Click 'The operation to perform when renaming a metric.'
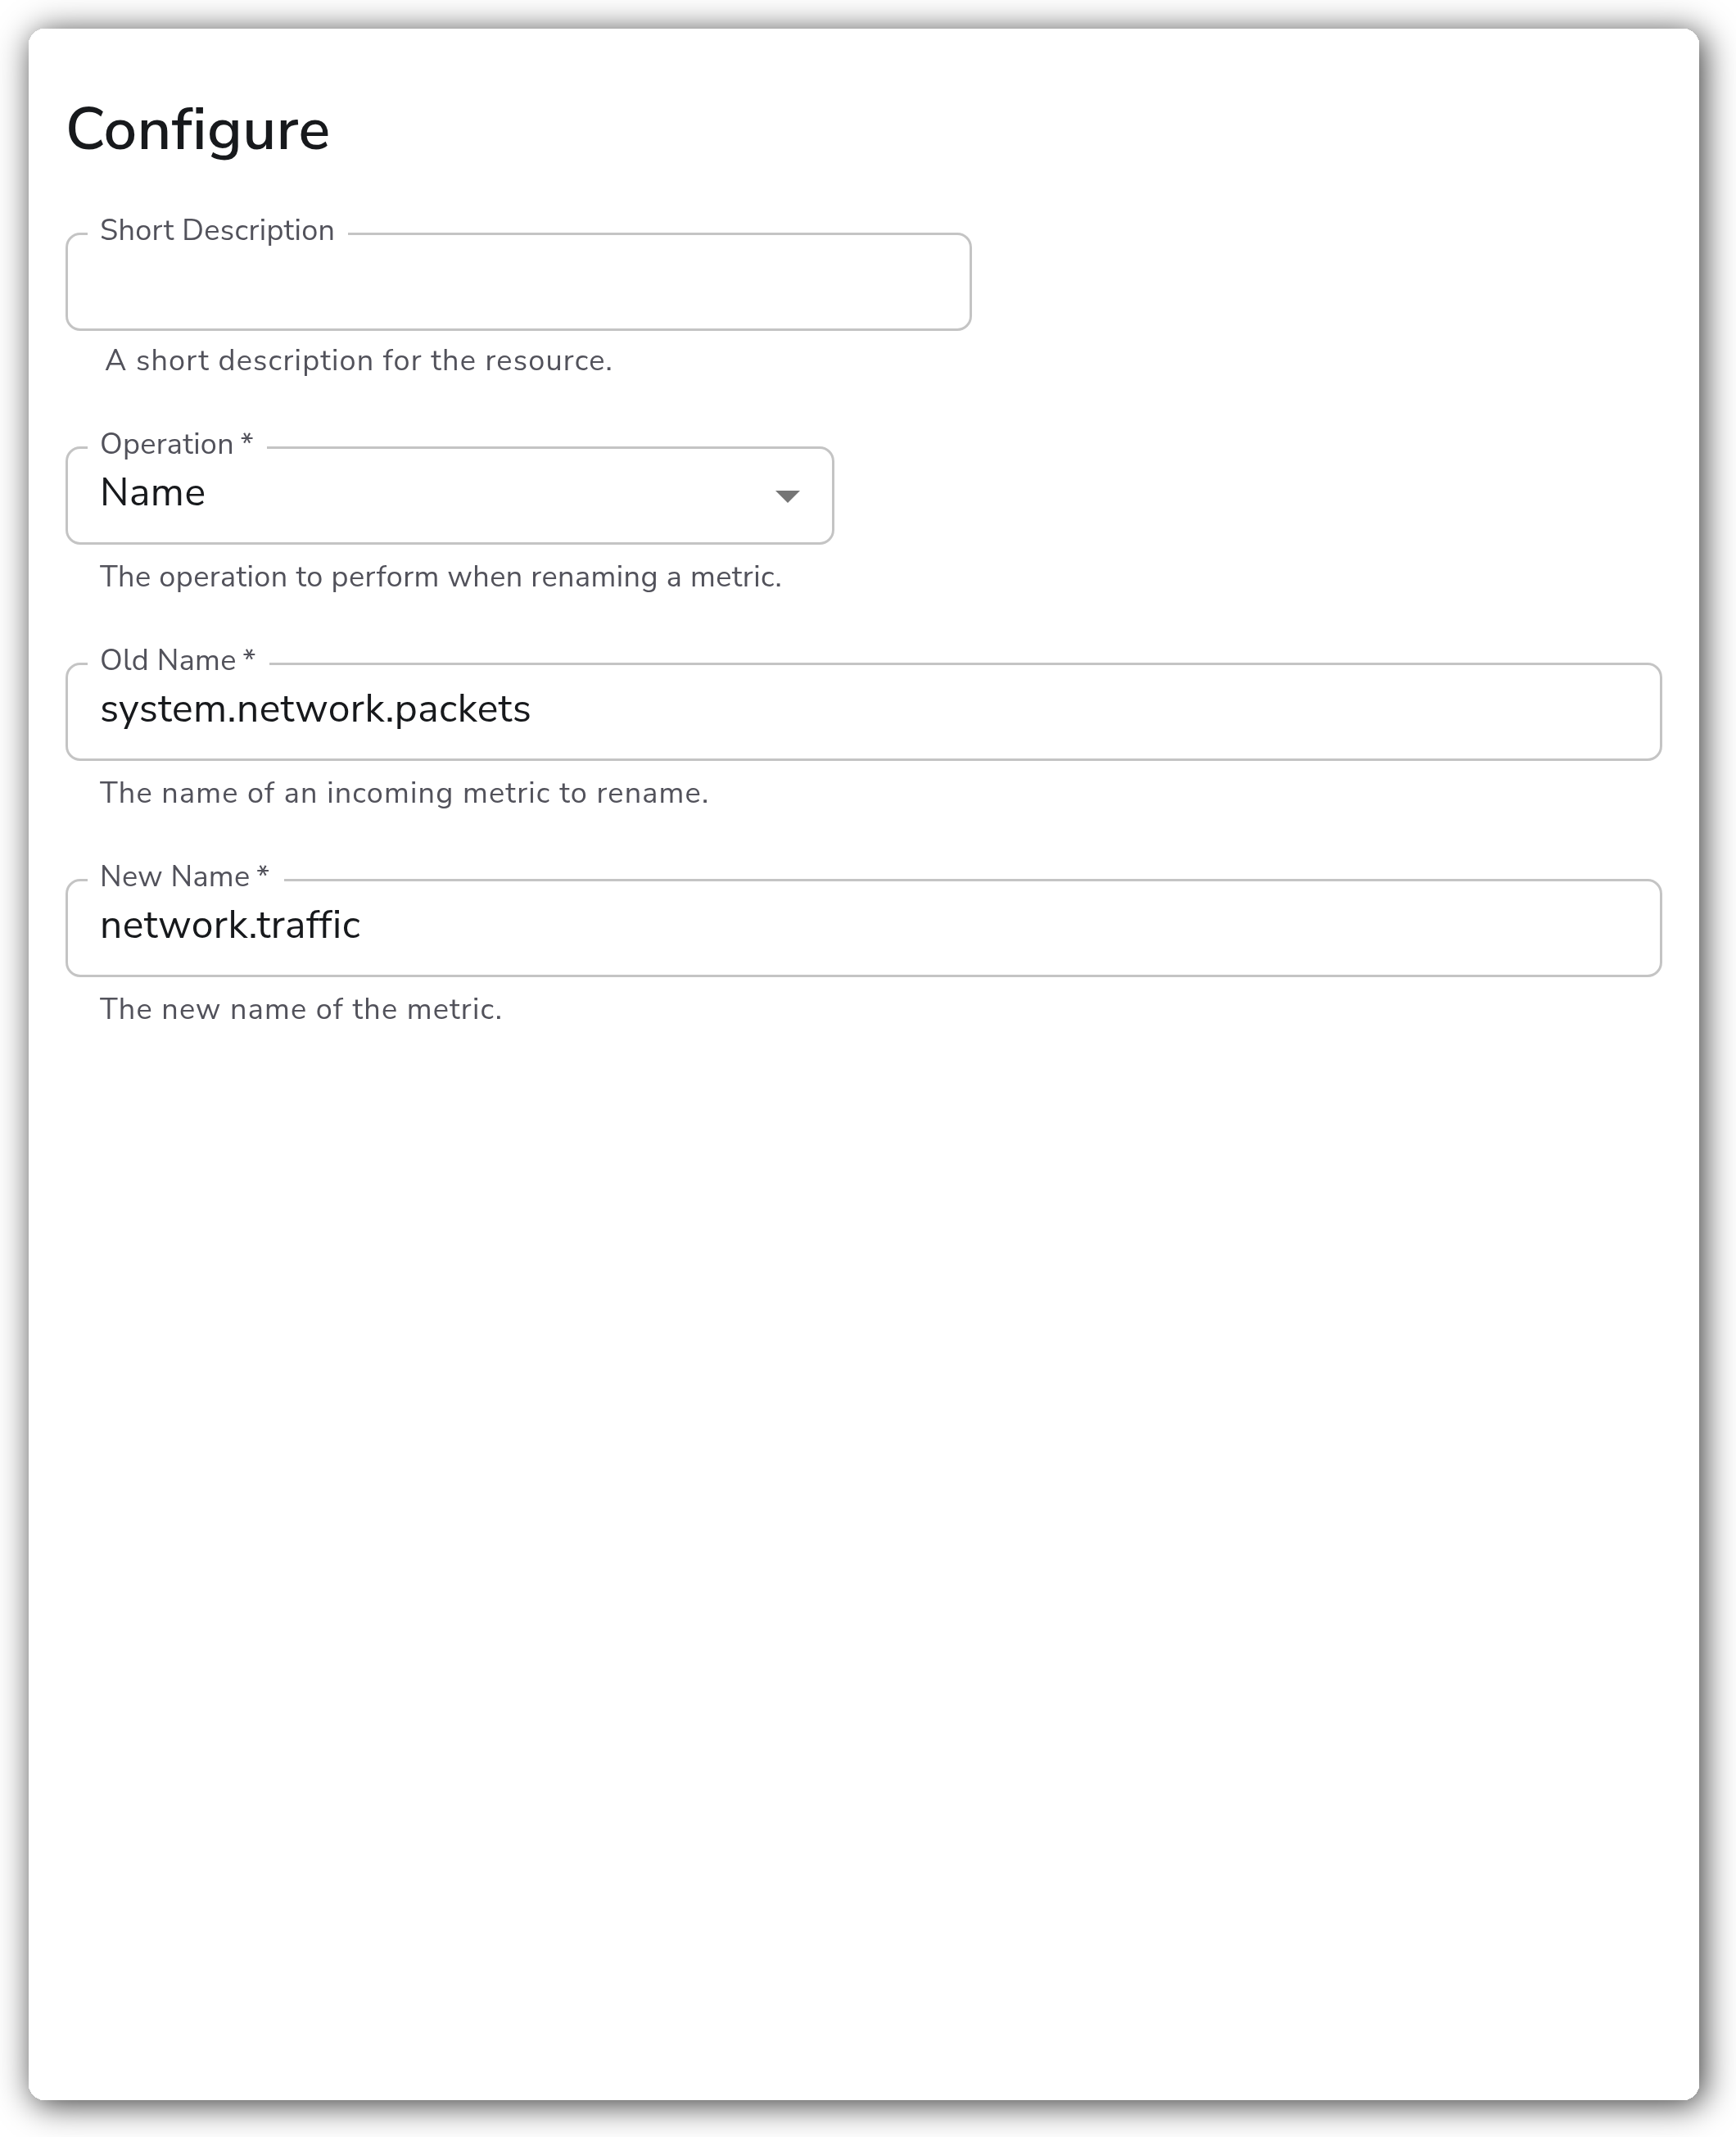This screenshot has height=2137, width=1736. (x=441, y=577)
